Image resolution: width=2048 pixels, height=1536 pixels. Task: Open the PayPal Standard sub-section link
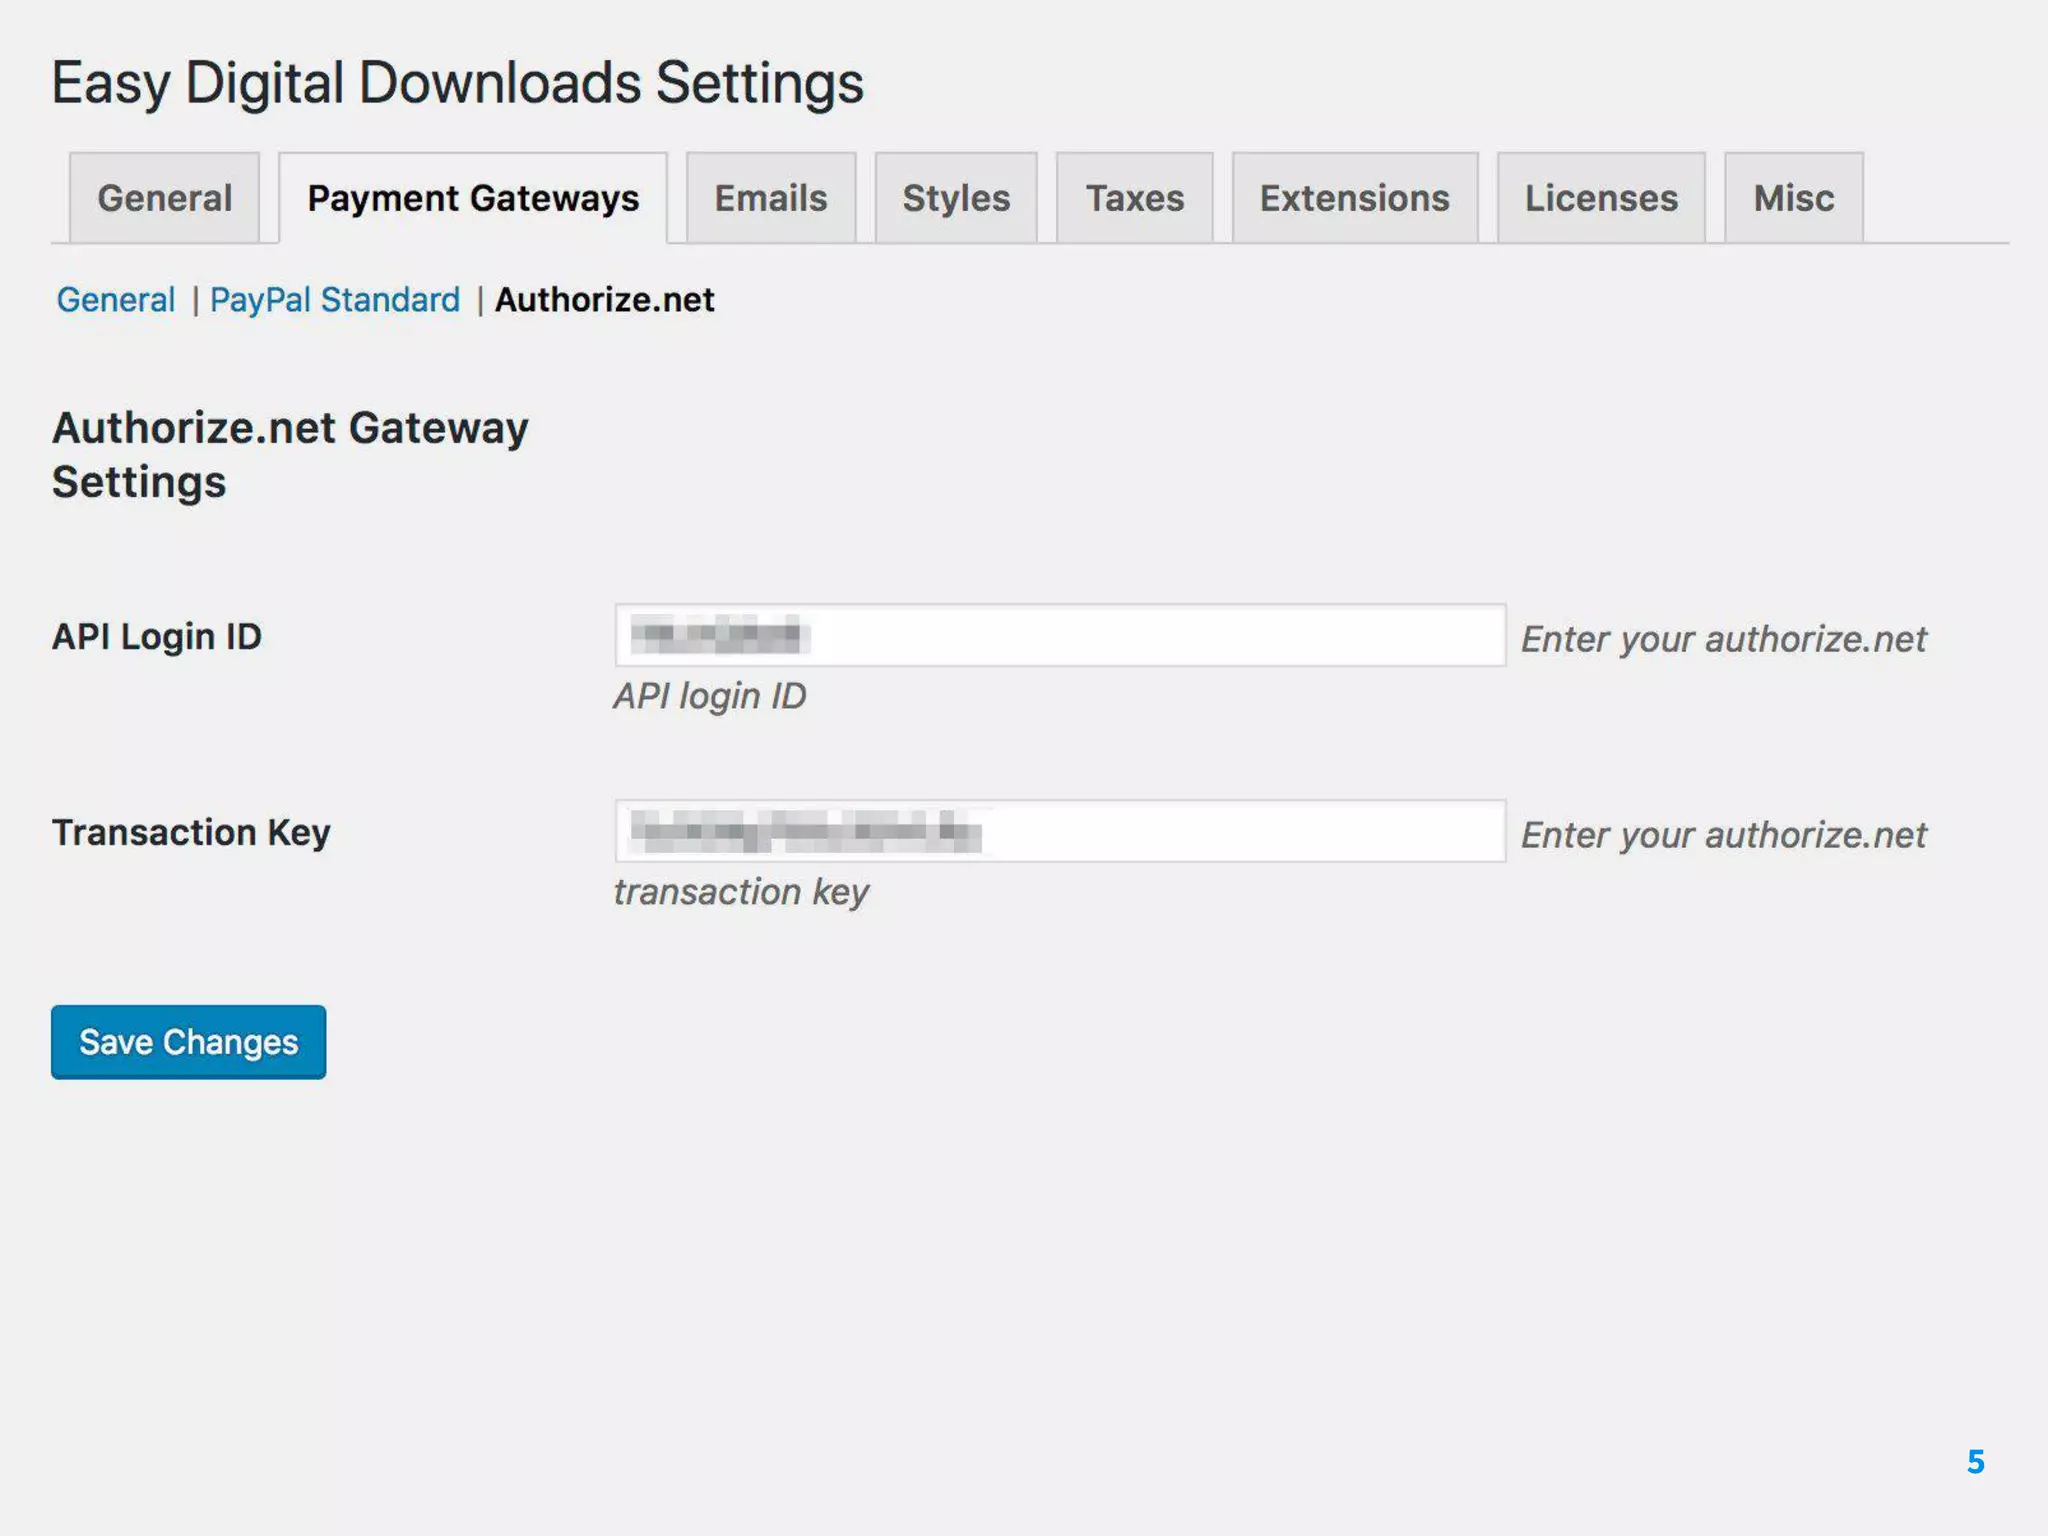pos(335,300)
